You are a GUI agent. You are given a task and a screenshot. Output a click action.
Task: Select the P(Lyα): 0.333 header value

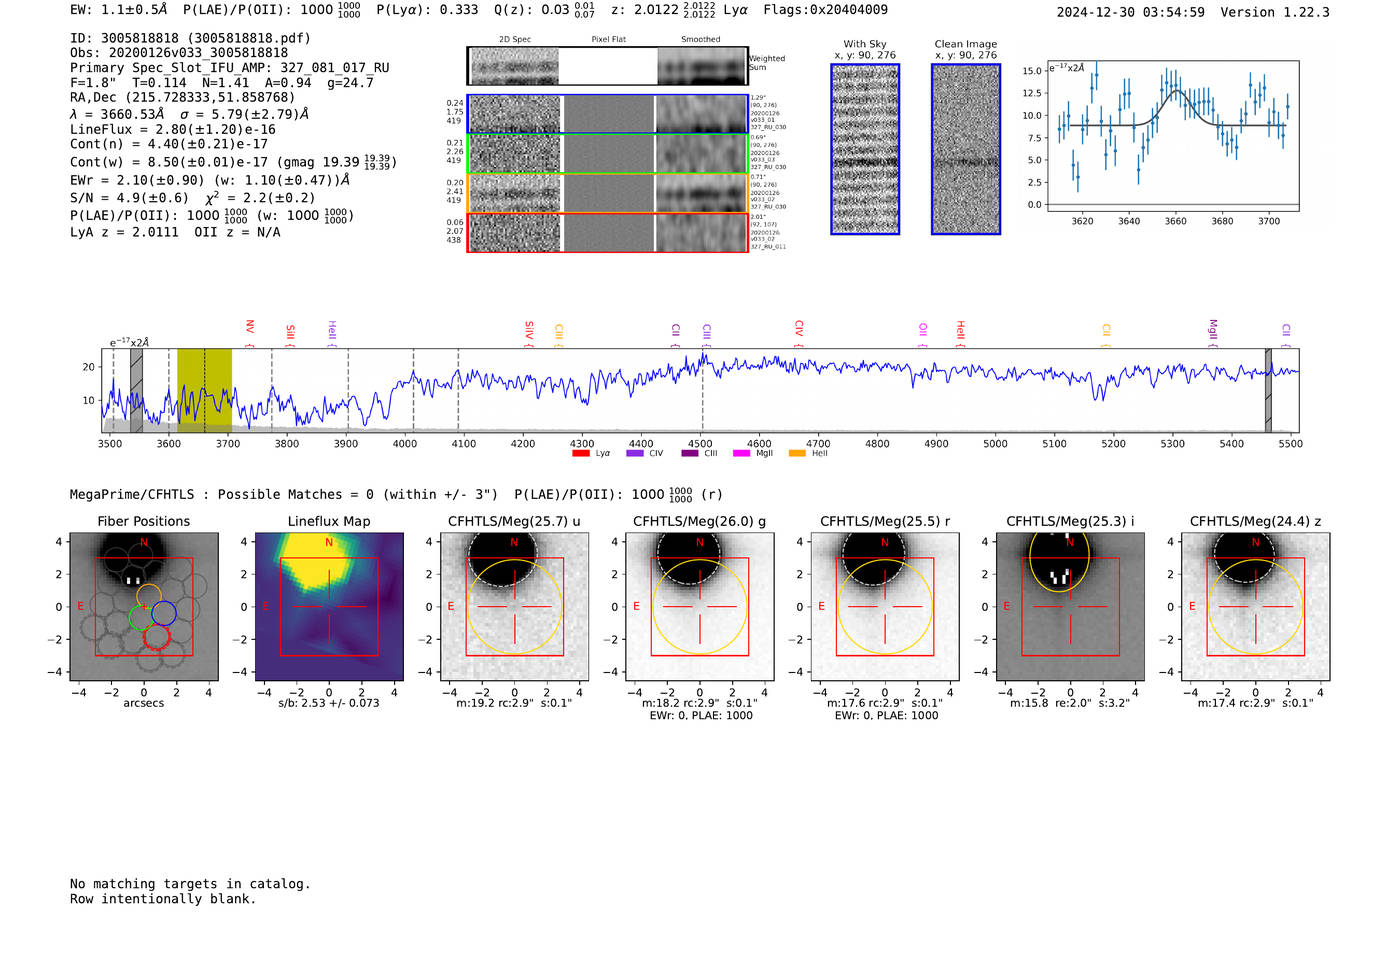pyautogui.click(x=427, y=10)
